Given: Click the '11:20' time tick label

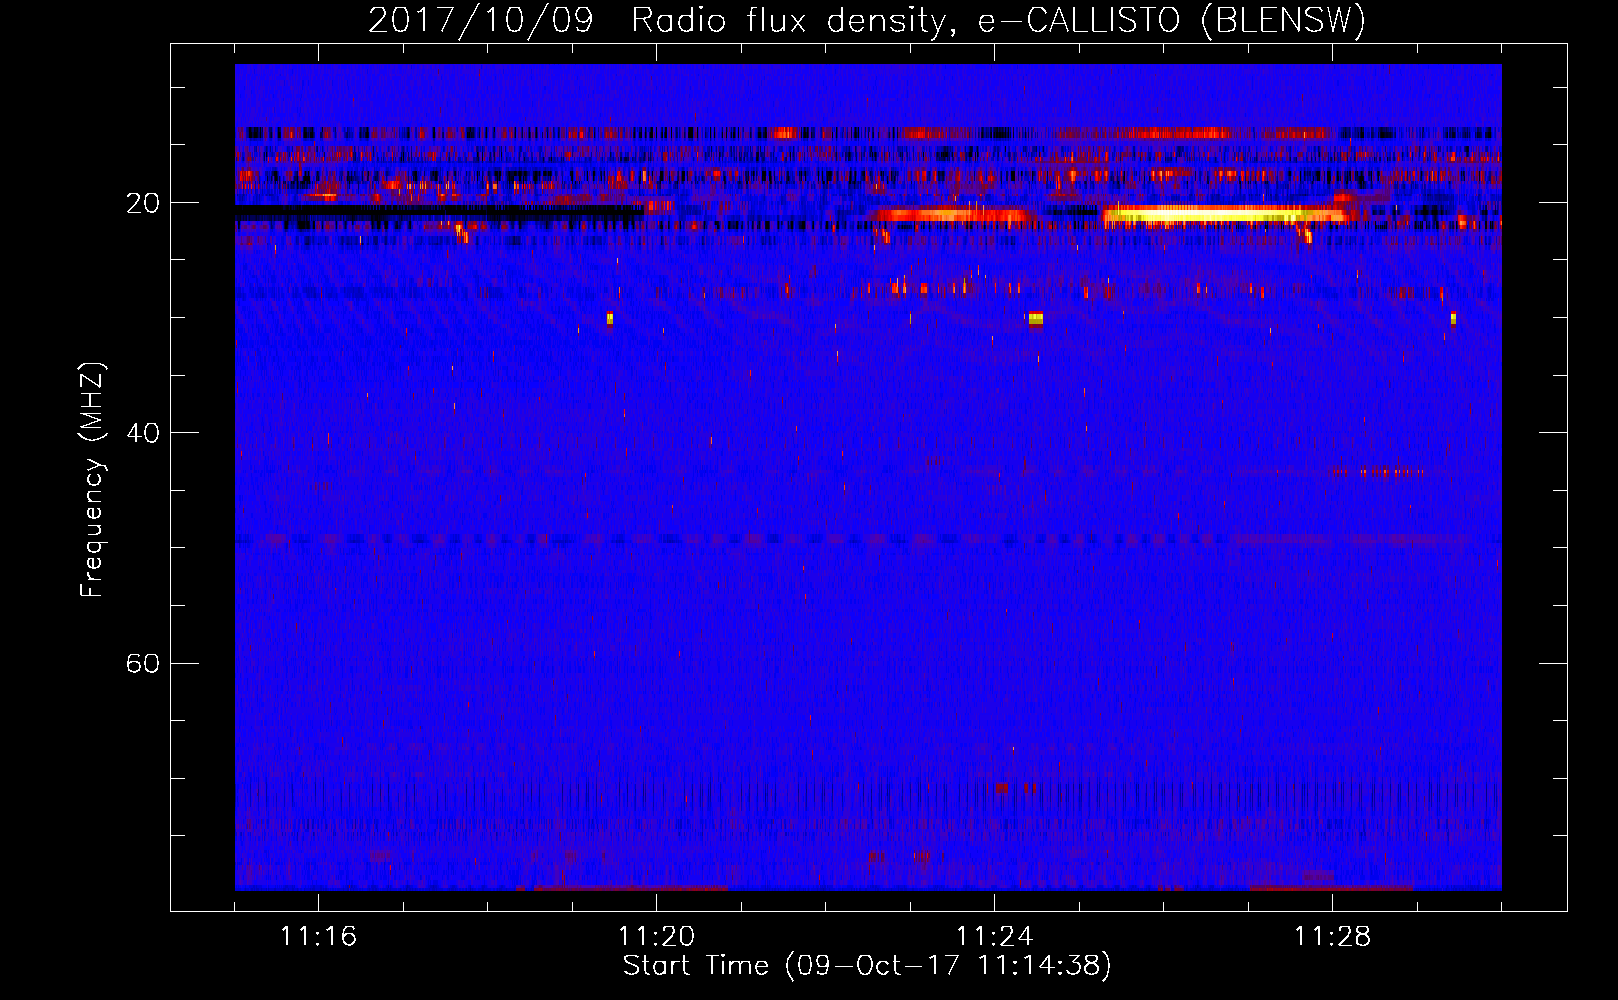Looking at the screenshot, I should click(x=656, y=937).
